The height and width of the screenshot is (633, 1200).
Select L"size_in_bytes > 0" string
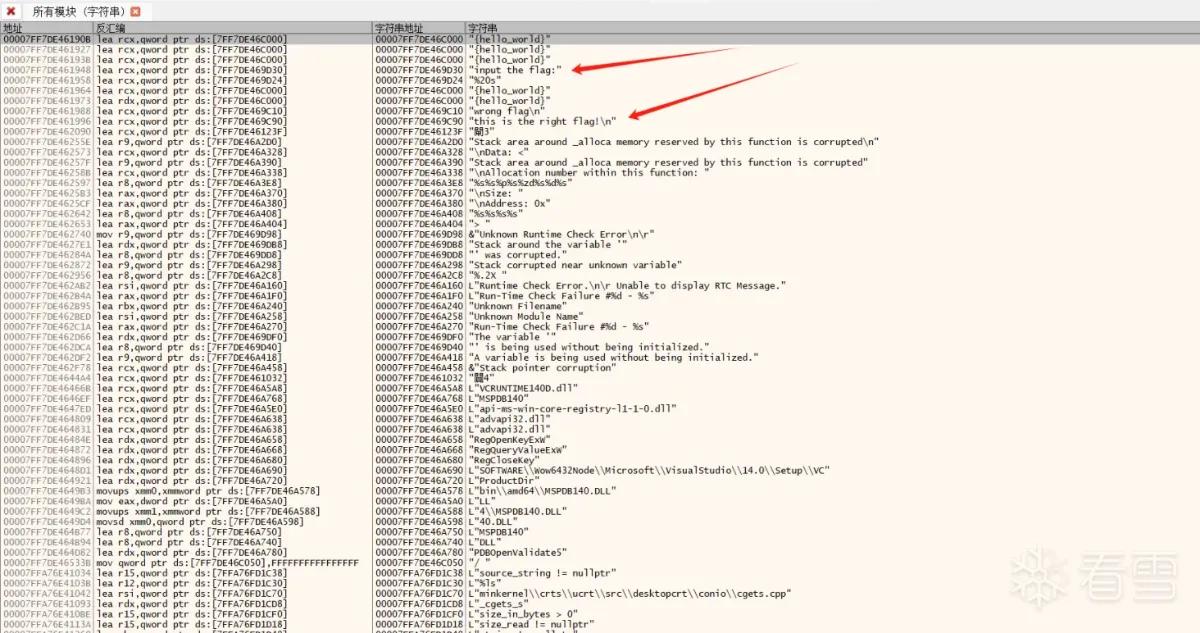coord(525,613)
